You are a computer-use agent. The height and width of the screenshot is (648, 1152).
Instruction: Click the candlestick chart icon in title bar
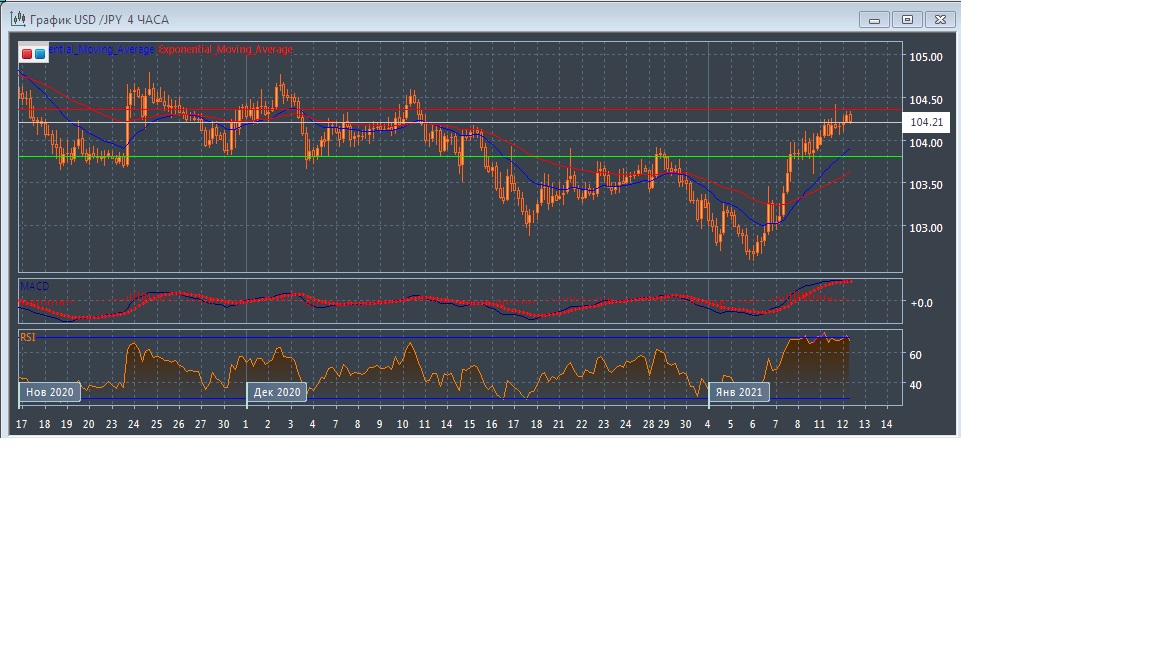point(17,19)
